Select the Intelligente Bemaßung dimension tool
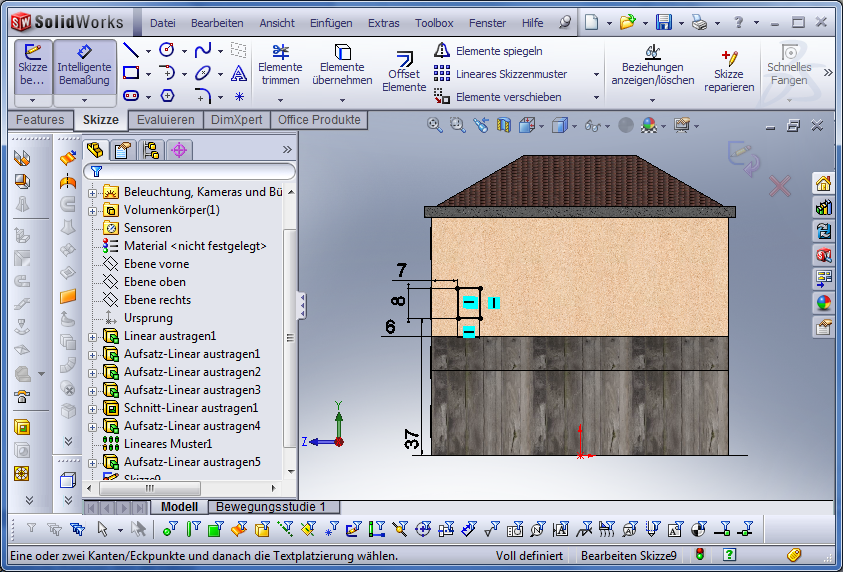The width and height of the screenshot is (843, 572). click(x=84, y=66)
